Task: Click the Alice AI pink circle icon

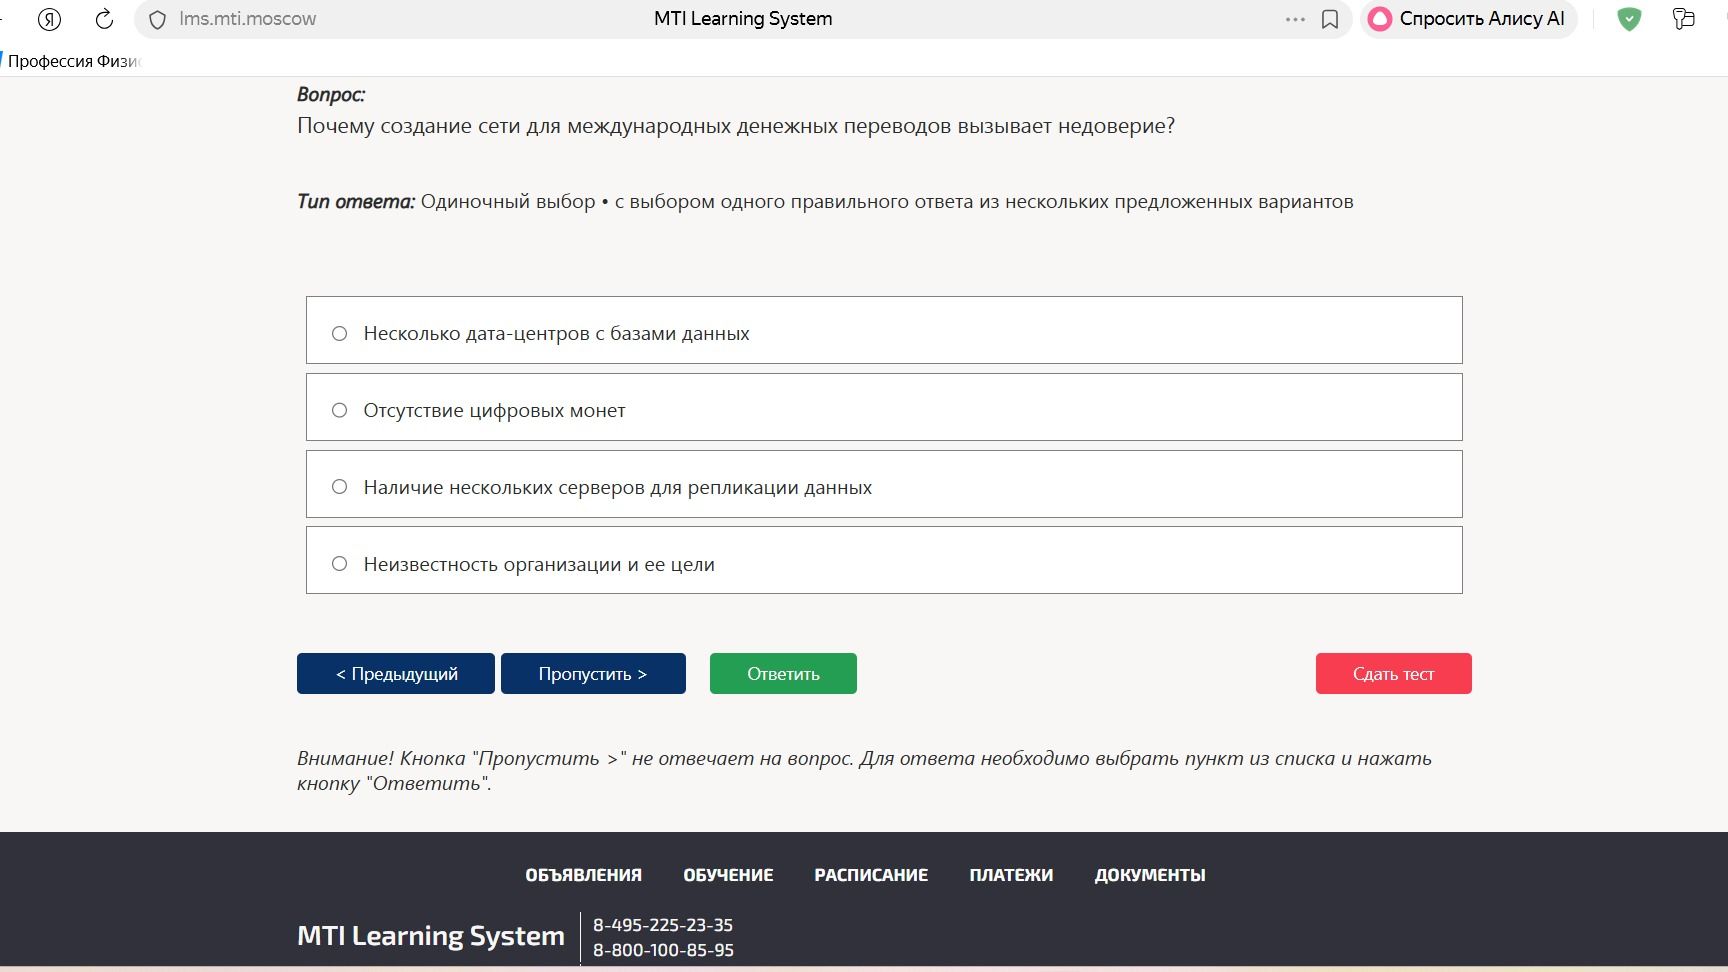Action: tap(1380, 19)
